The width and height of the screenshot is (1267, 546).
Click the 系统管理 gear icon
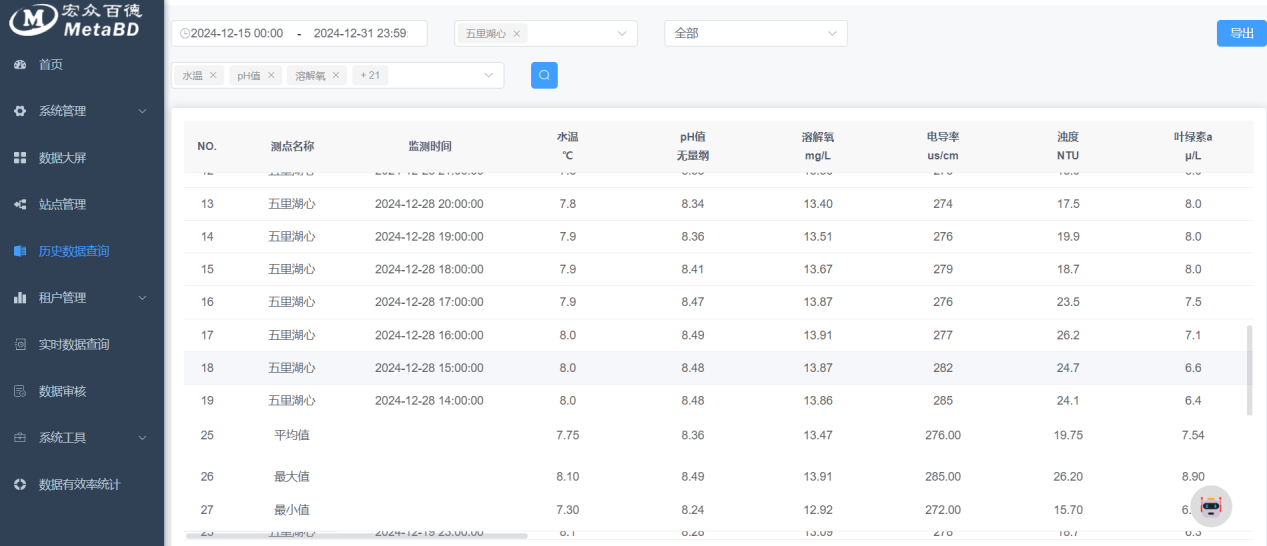coord(20,111)
